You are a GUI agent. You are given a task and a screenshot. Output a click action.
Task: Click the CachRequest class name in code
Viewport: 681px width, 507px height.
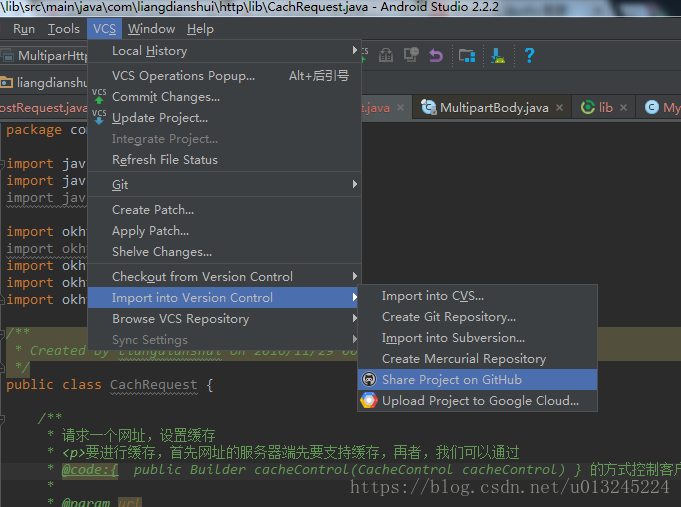click(x=153, y=384)
